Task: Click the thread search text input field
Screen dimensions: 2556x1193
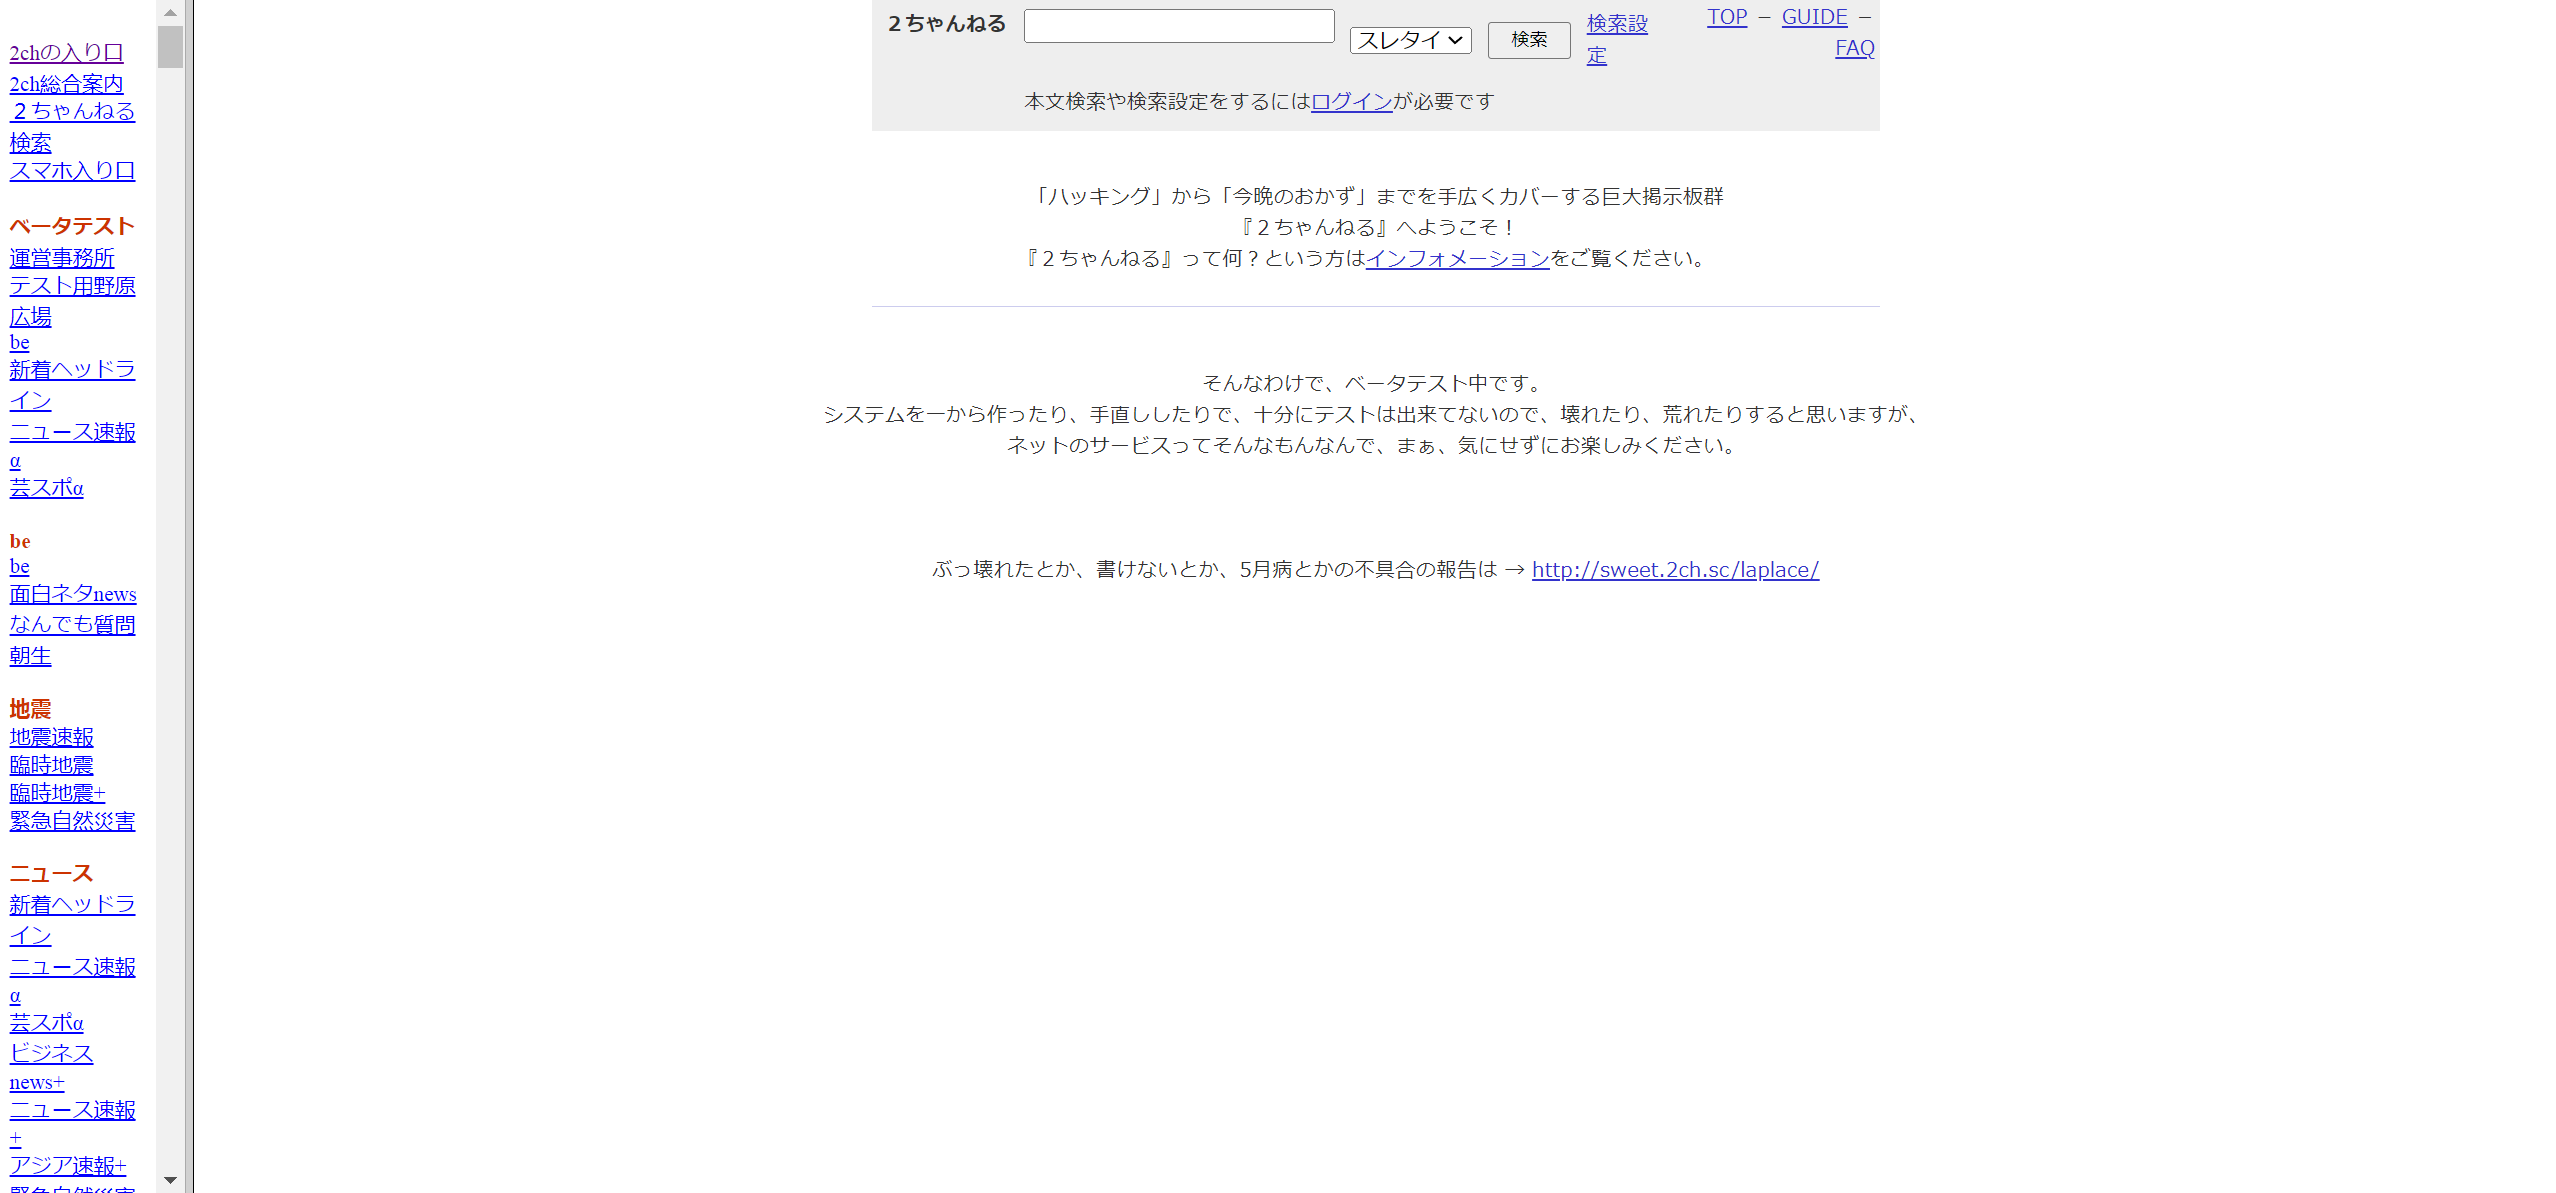Action: point(1179,26)
